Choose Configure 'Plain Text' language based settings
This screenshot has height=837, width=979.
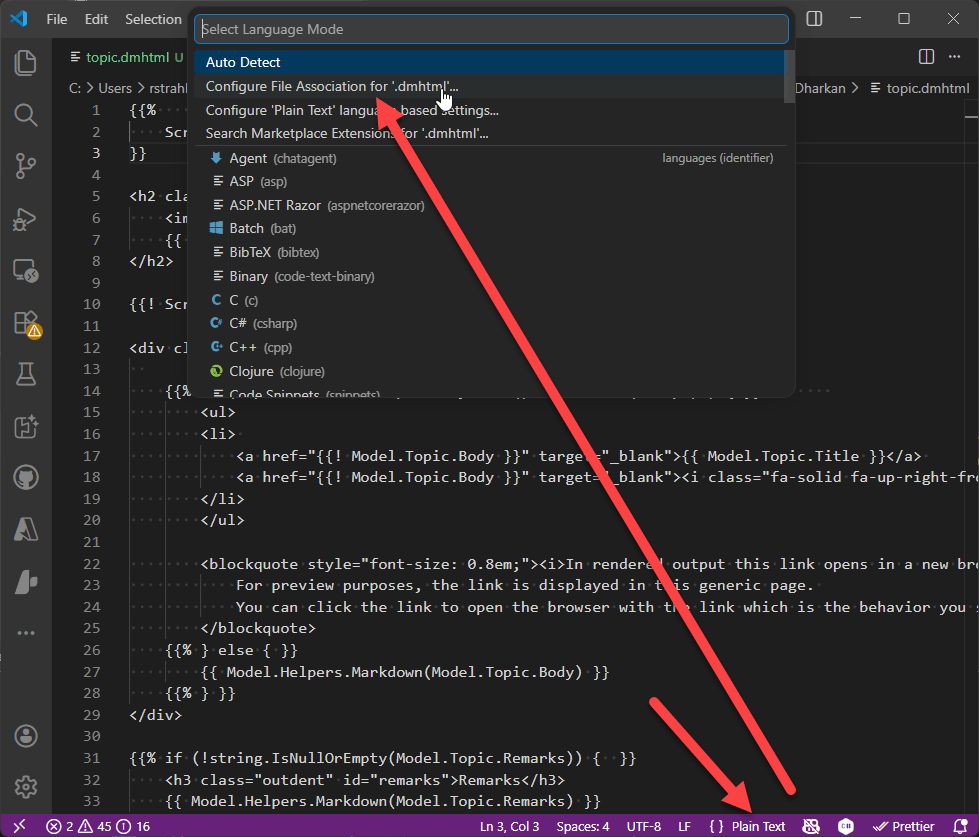pos(490,110)
